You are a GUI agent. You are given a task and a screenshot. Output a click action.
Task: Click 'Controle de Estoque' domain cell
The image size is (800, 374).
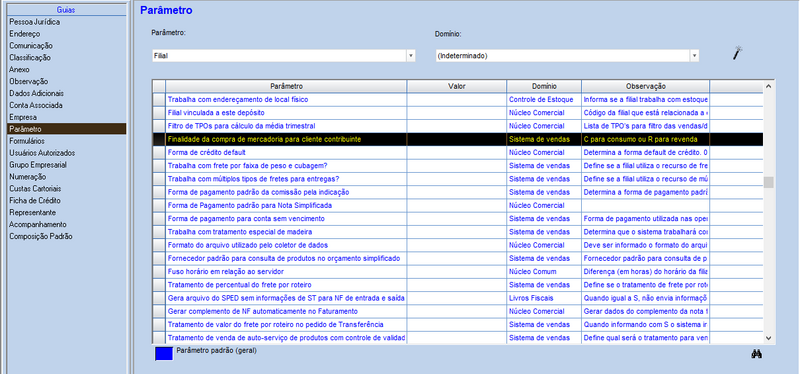pyautogui.click(x=544, y=99)
